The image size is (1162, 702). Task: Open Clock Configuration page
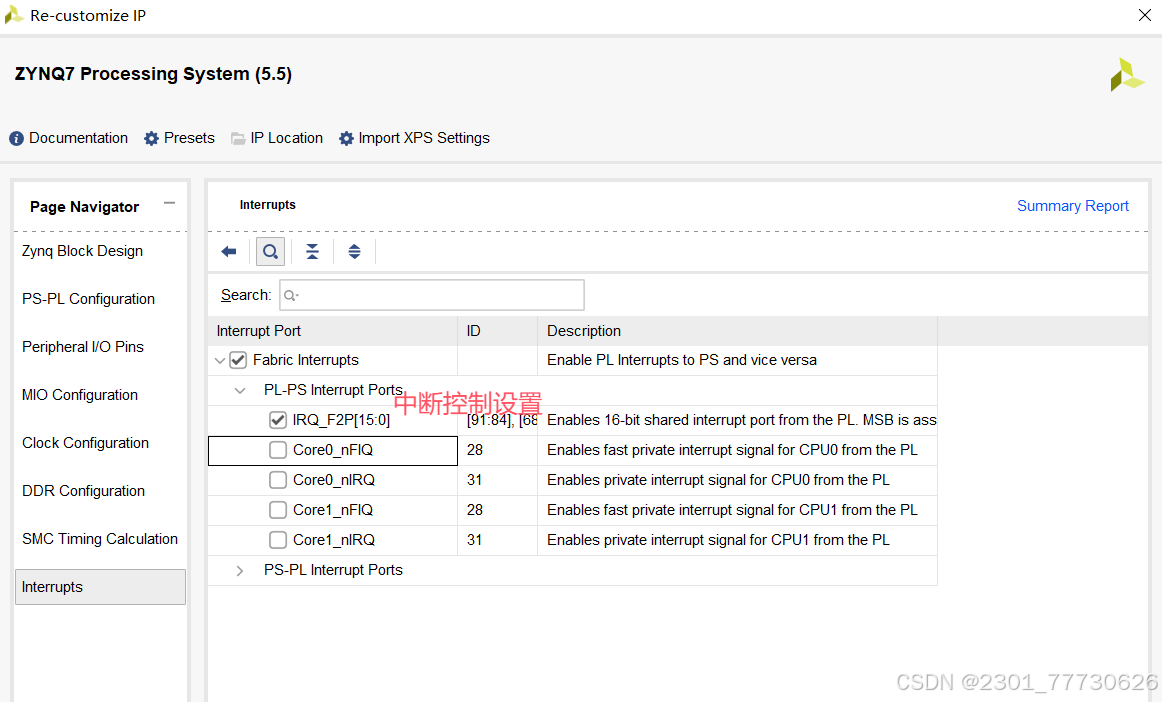(x=85, y=443)
